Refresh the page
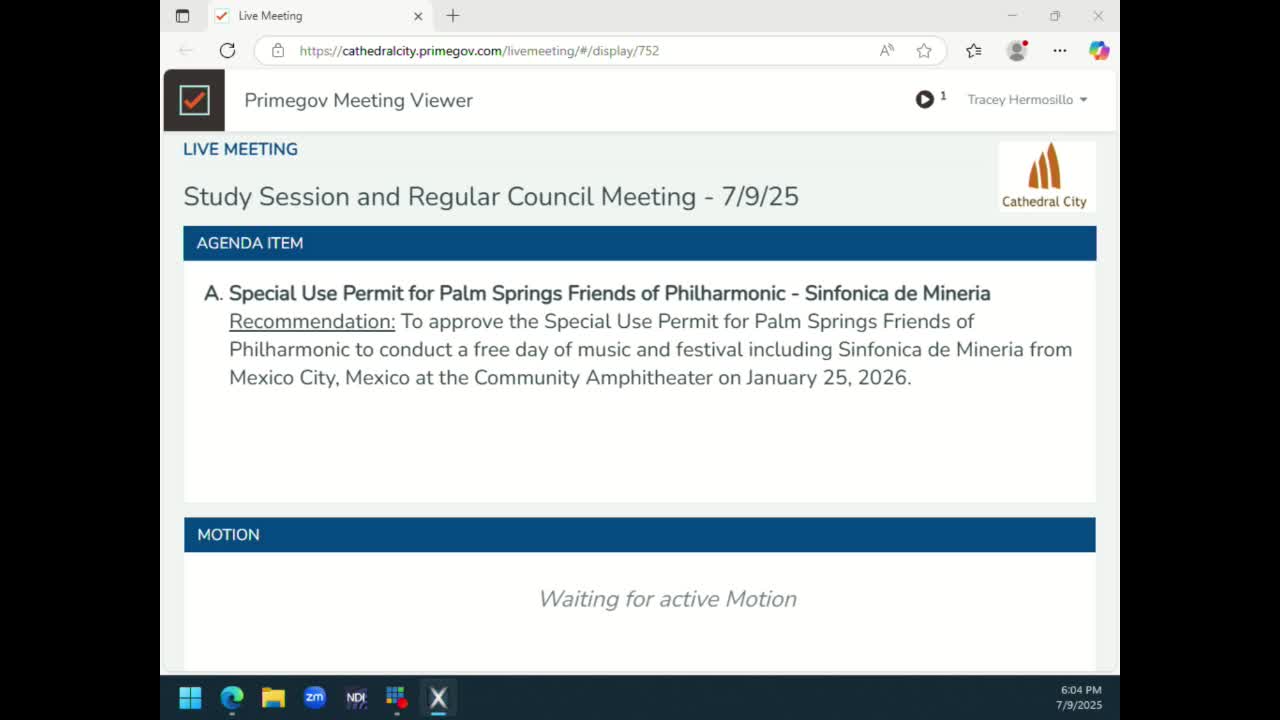Viewport: 1280px width, 720px height. (227, 50)
